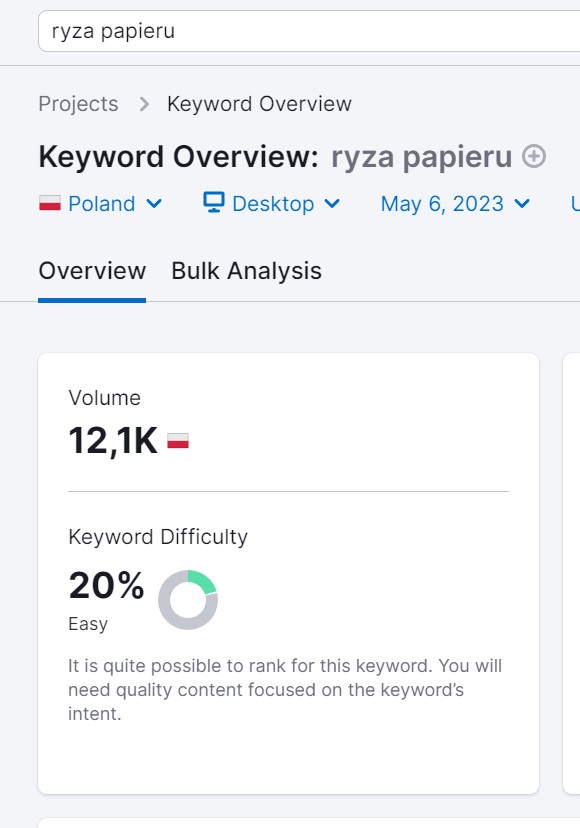Click the breadcrumb arrow separator after Projects
580x828 pixels.
tap(144, 104)
